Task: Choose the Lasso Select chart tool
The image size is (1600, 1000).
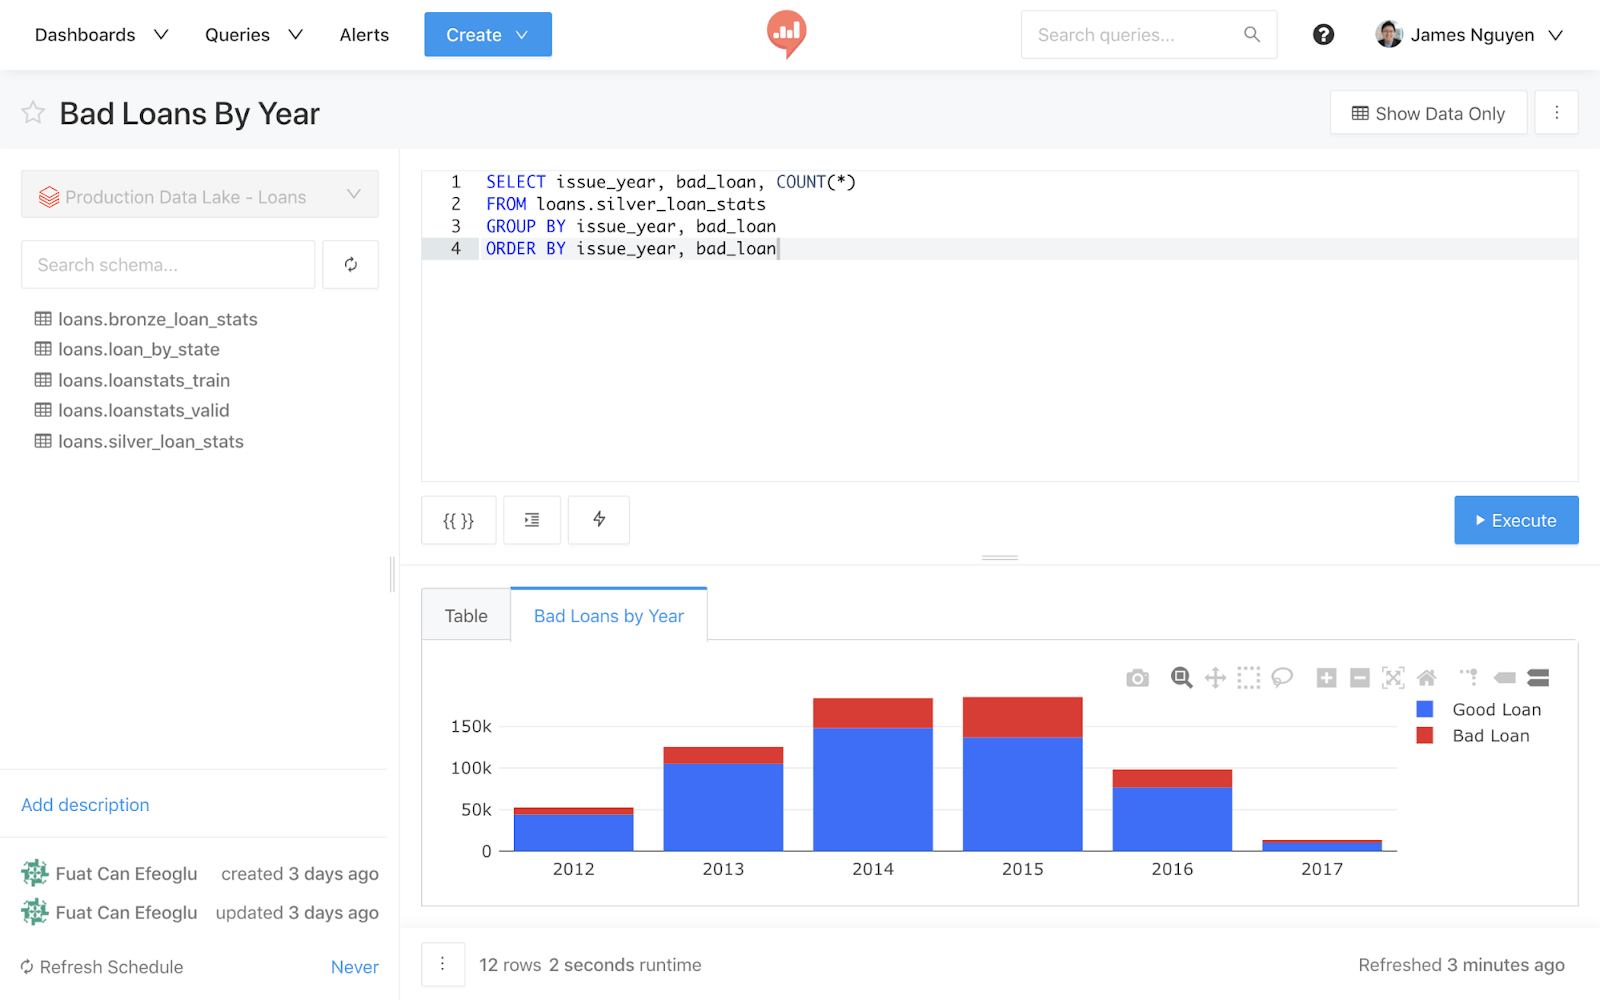Action: pyautogui.click(x=1282, y=678)
